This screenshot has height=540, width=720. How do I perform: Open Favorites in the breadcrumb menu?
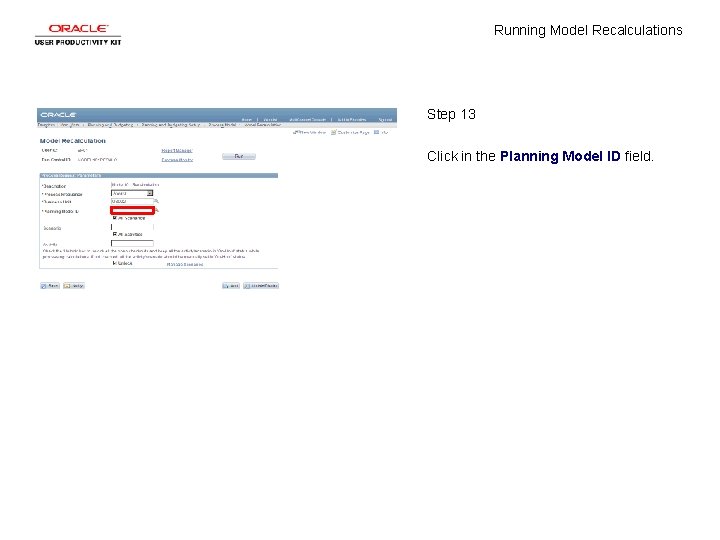[46, 125]
